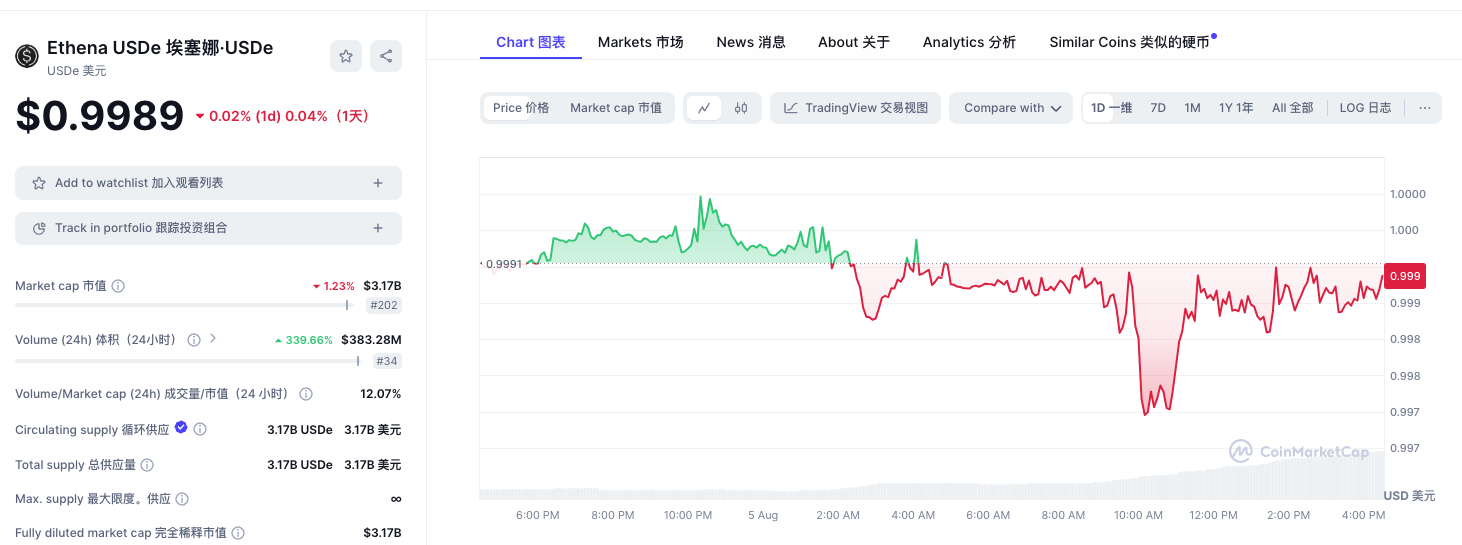Open the Compare with dropdown

tap(1012, 108)
